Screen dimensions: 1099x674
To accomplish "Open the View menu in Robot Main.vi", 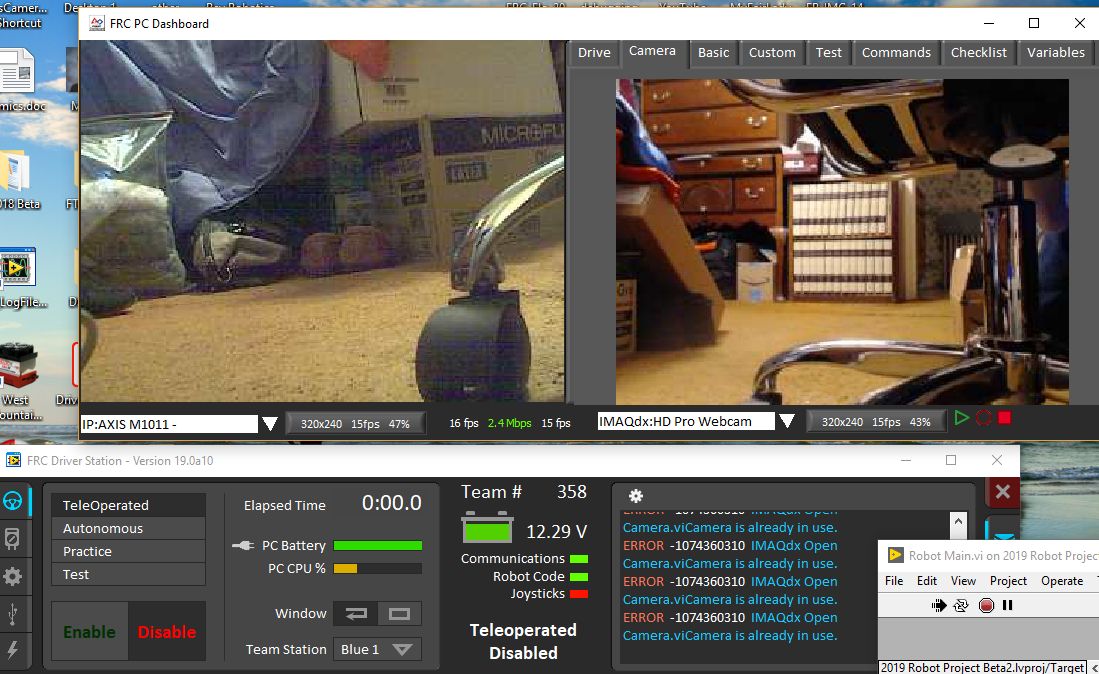I will click(x=963, y=581).
